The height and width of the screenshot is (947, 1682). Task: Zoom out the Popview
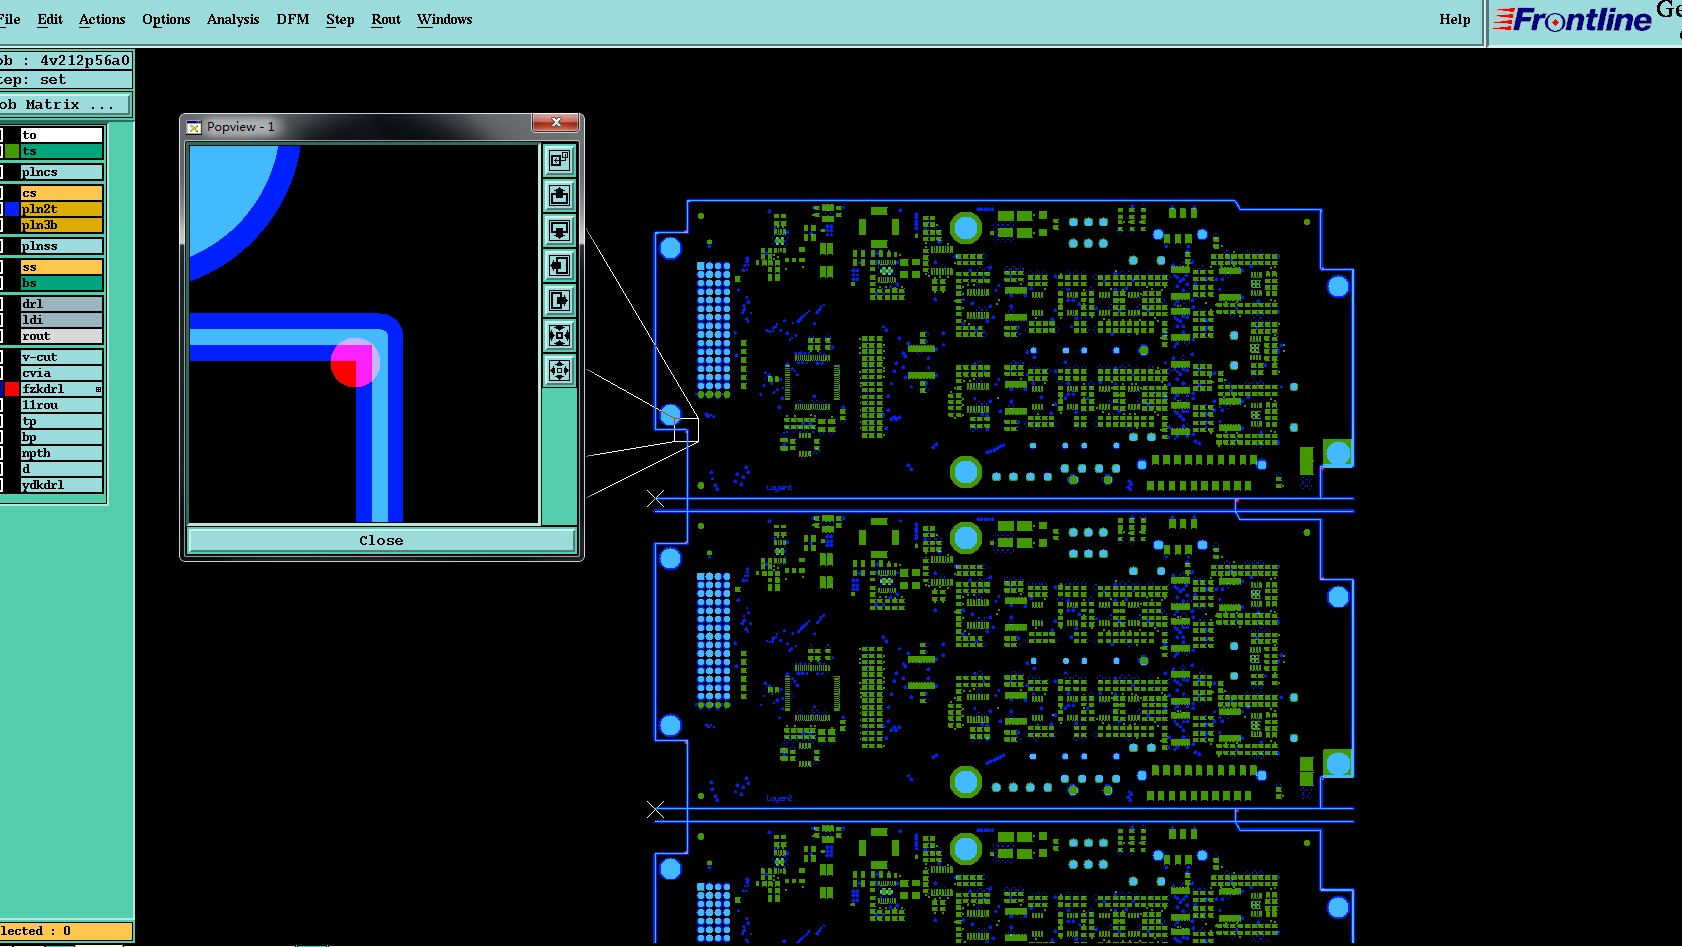coord(559,370)
